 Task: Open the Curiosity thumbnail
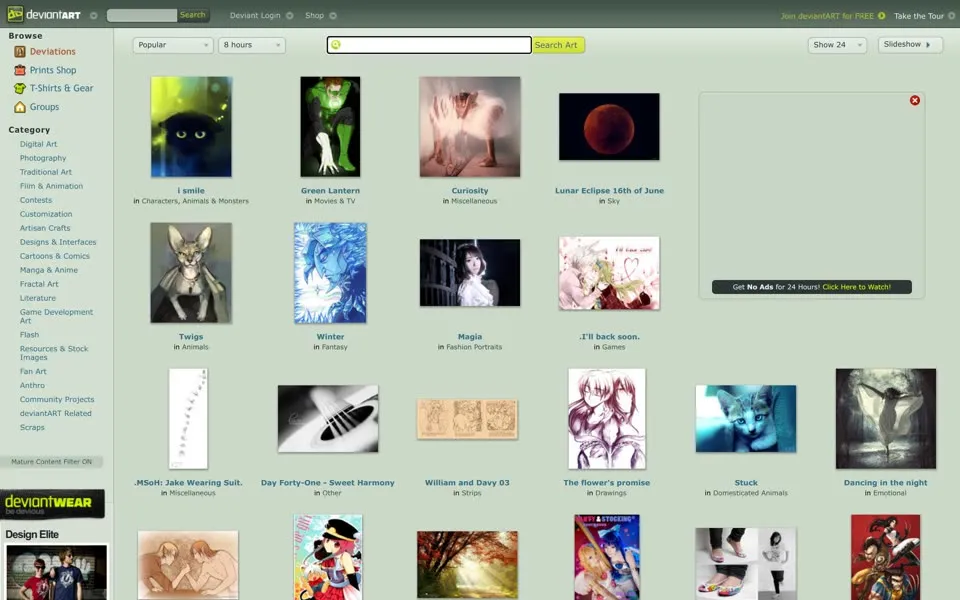(470, 127)
